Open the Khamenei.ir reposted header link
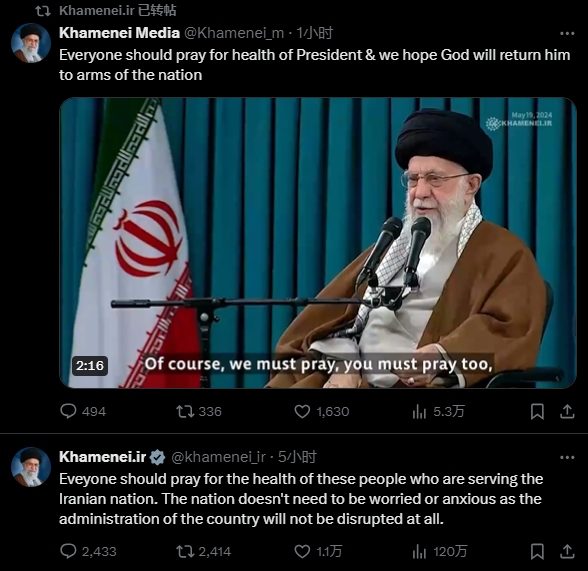This screenshot has width=588, height=571. coord(117,10)
